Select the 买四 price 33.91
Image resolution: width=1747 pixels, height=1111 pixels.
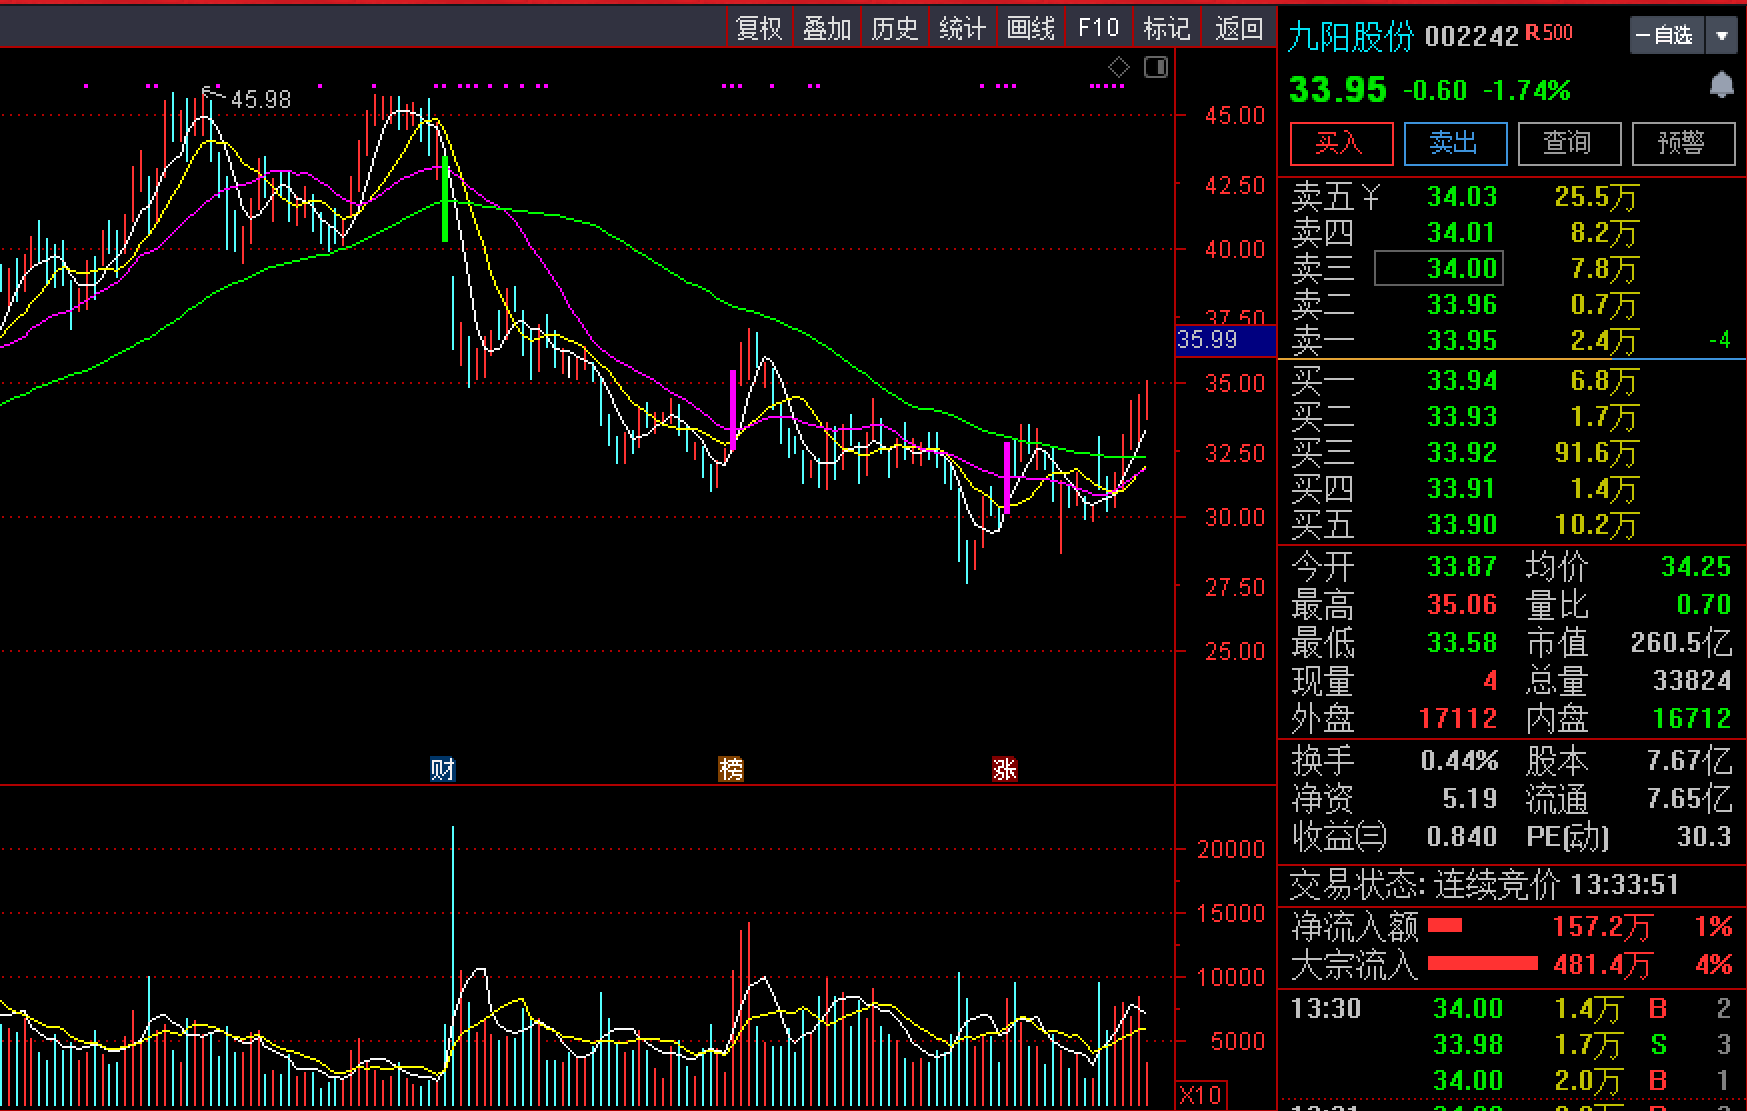click(x=1462, y=489)
